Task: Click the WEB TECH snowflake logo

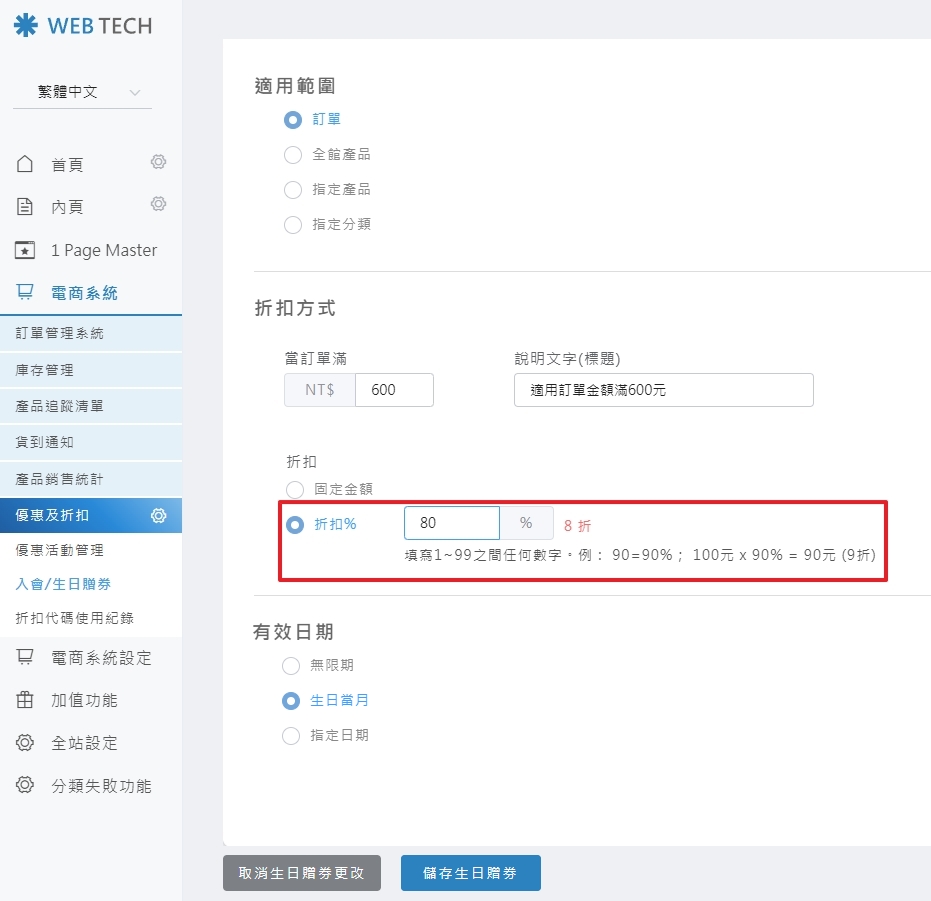Action: 25,26
